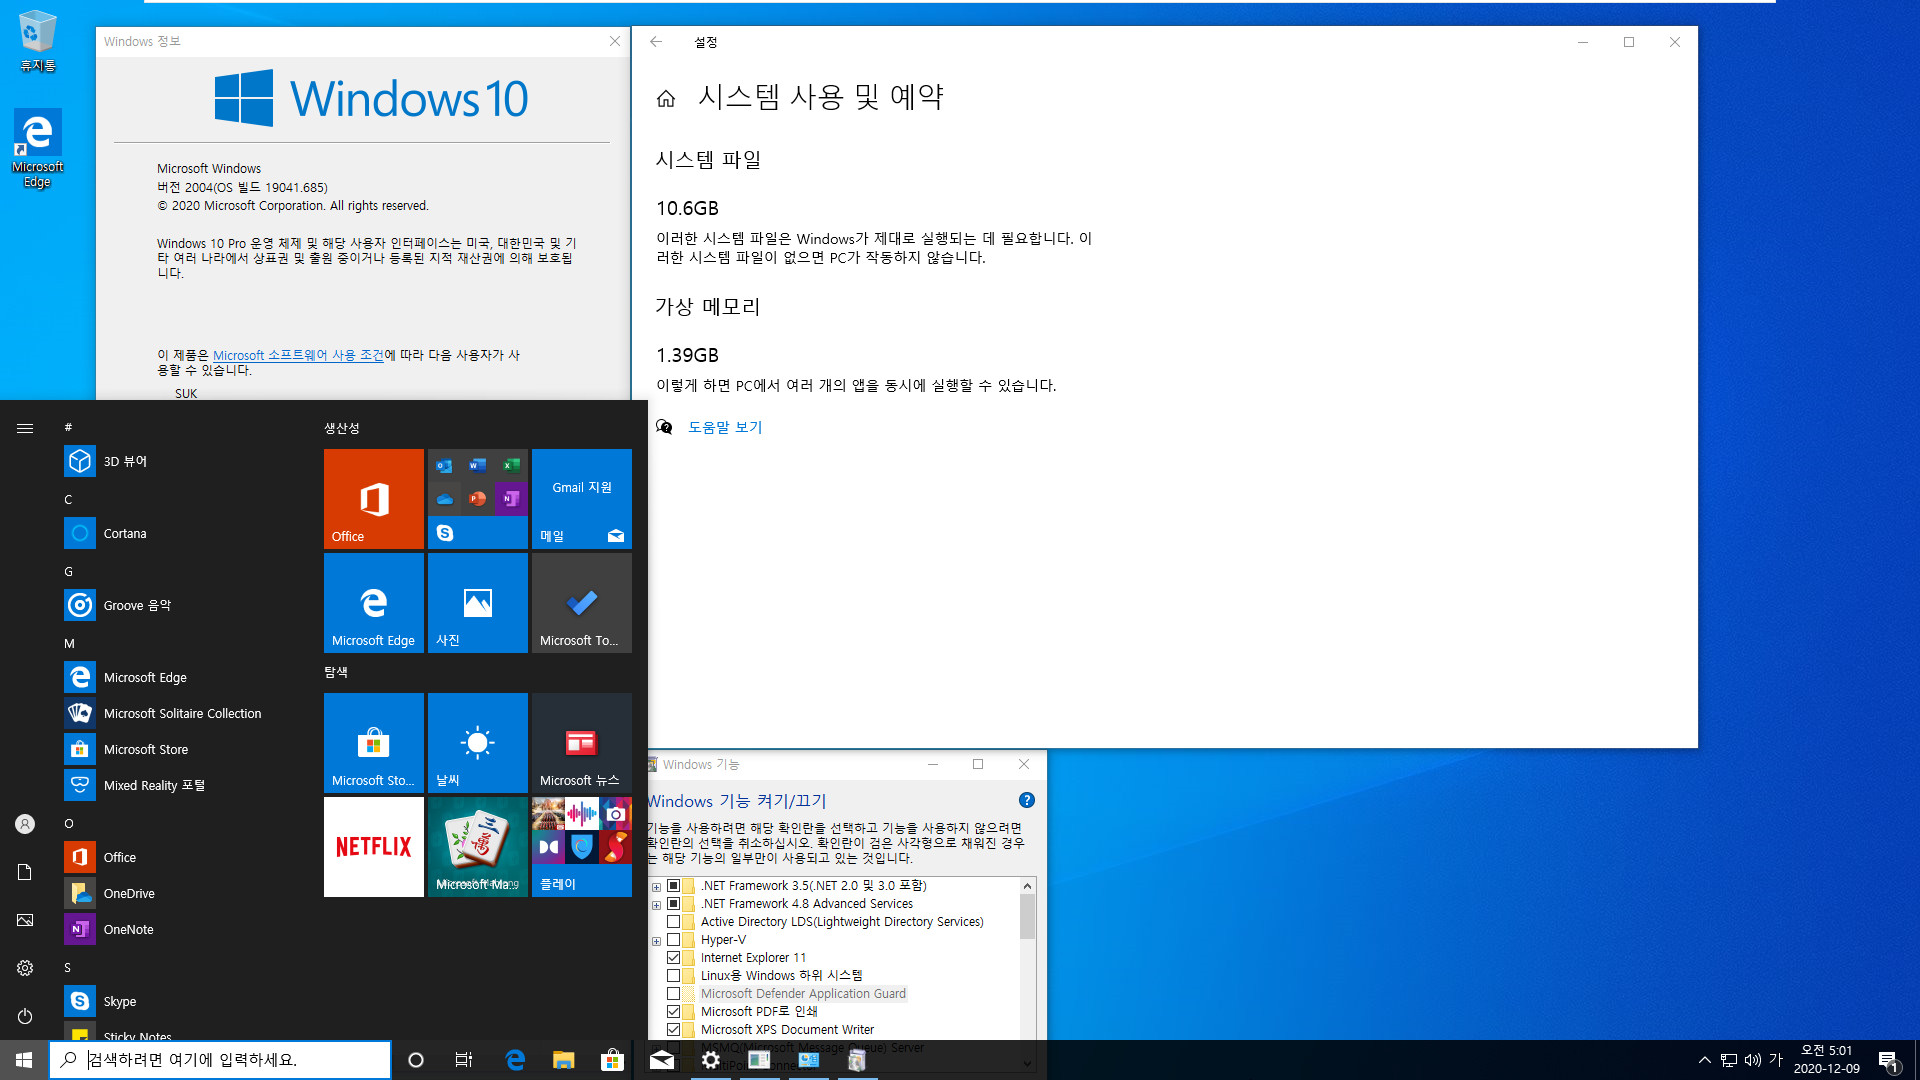1920x1080 pixels.
Task: Select the C letter group header
Action: pos(68,499)
